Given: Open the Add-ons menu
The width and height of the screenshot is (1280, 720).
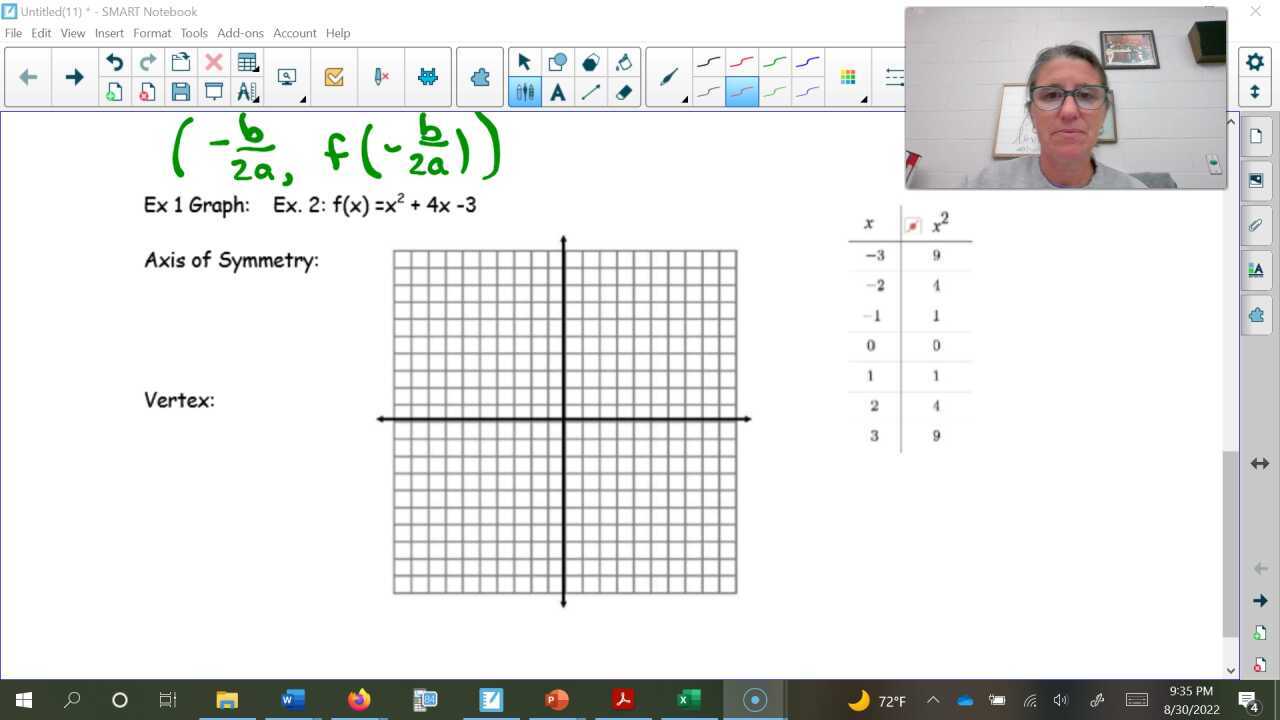Looking at the screenshot, I should click(240, 32).
